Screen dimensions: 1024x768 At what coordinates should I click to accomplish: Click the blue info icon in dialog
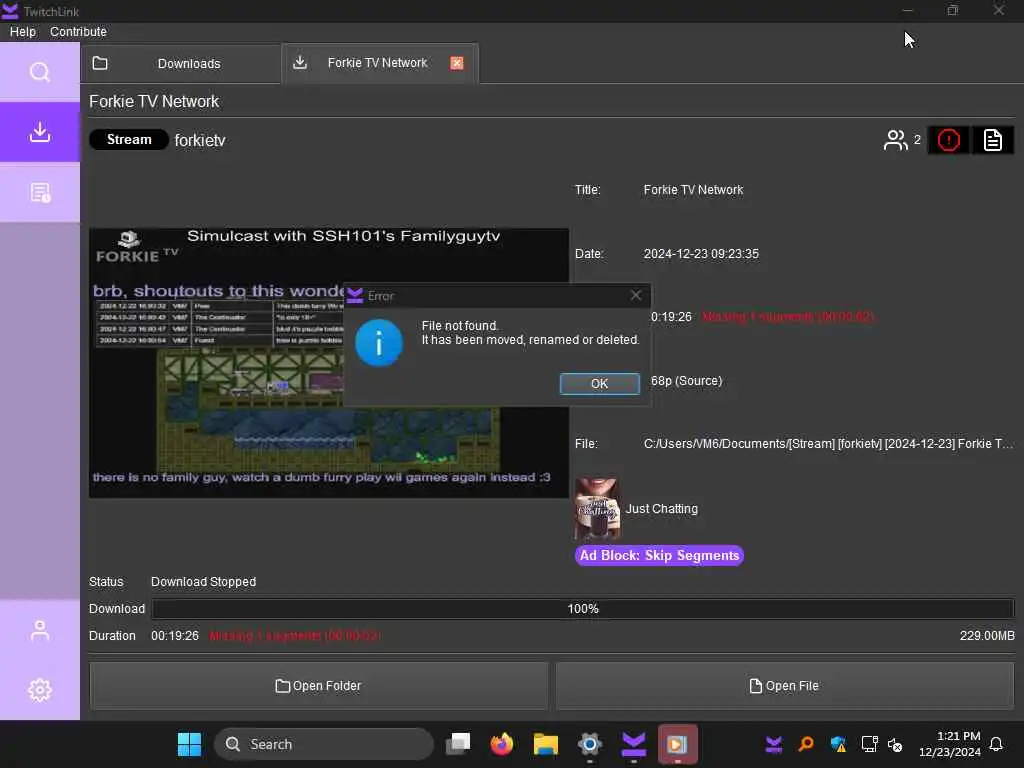379,343
